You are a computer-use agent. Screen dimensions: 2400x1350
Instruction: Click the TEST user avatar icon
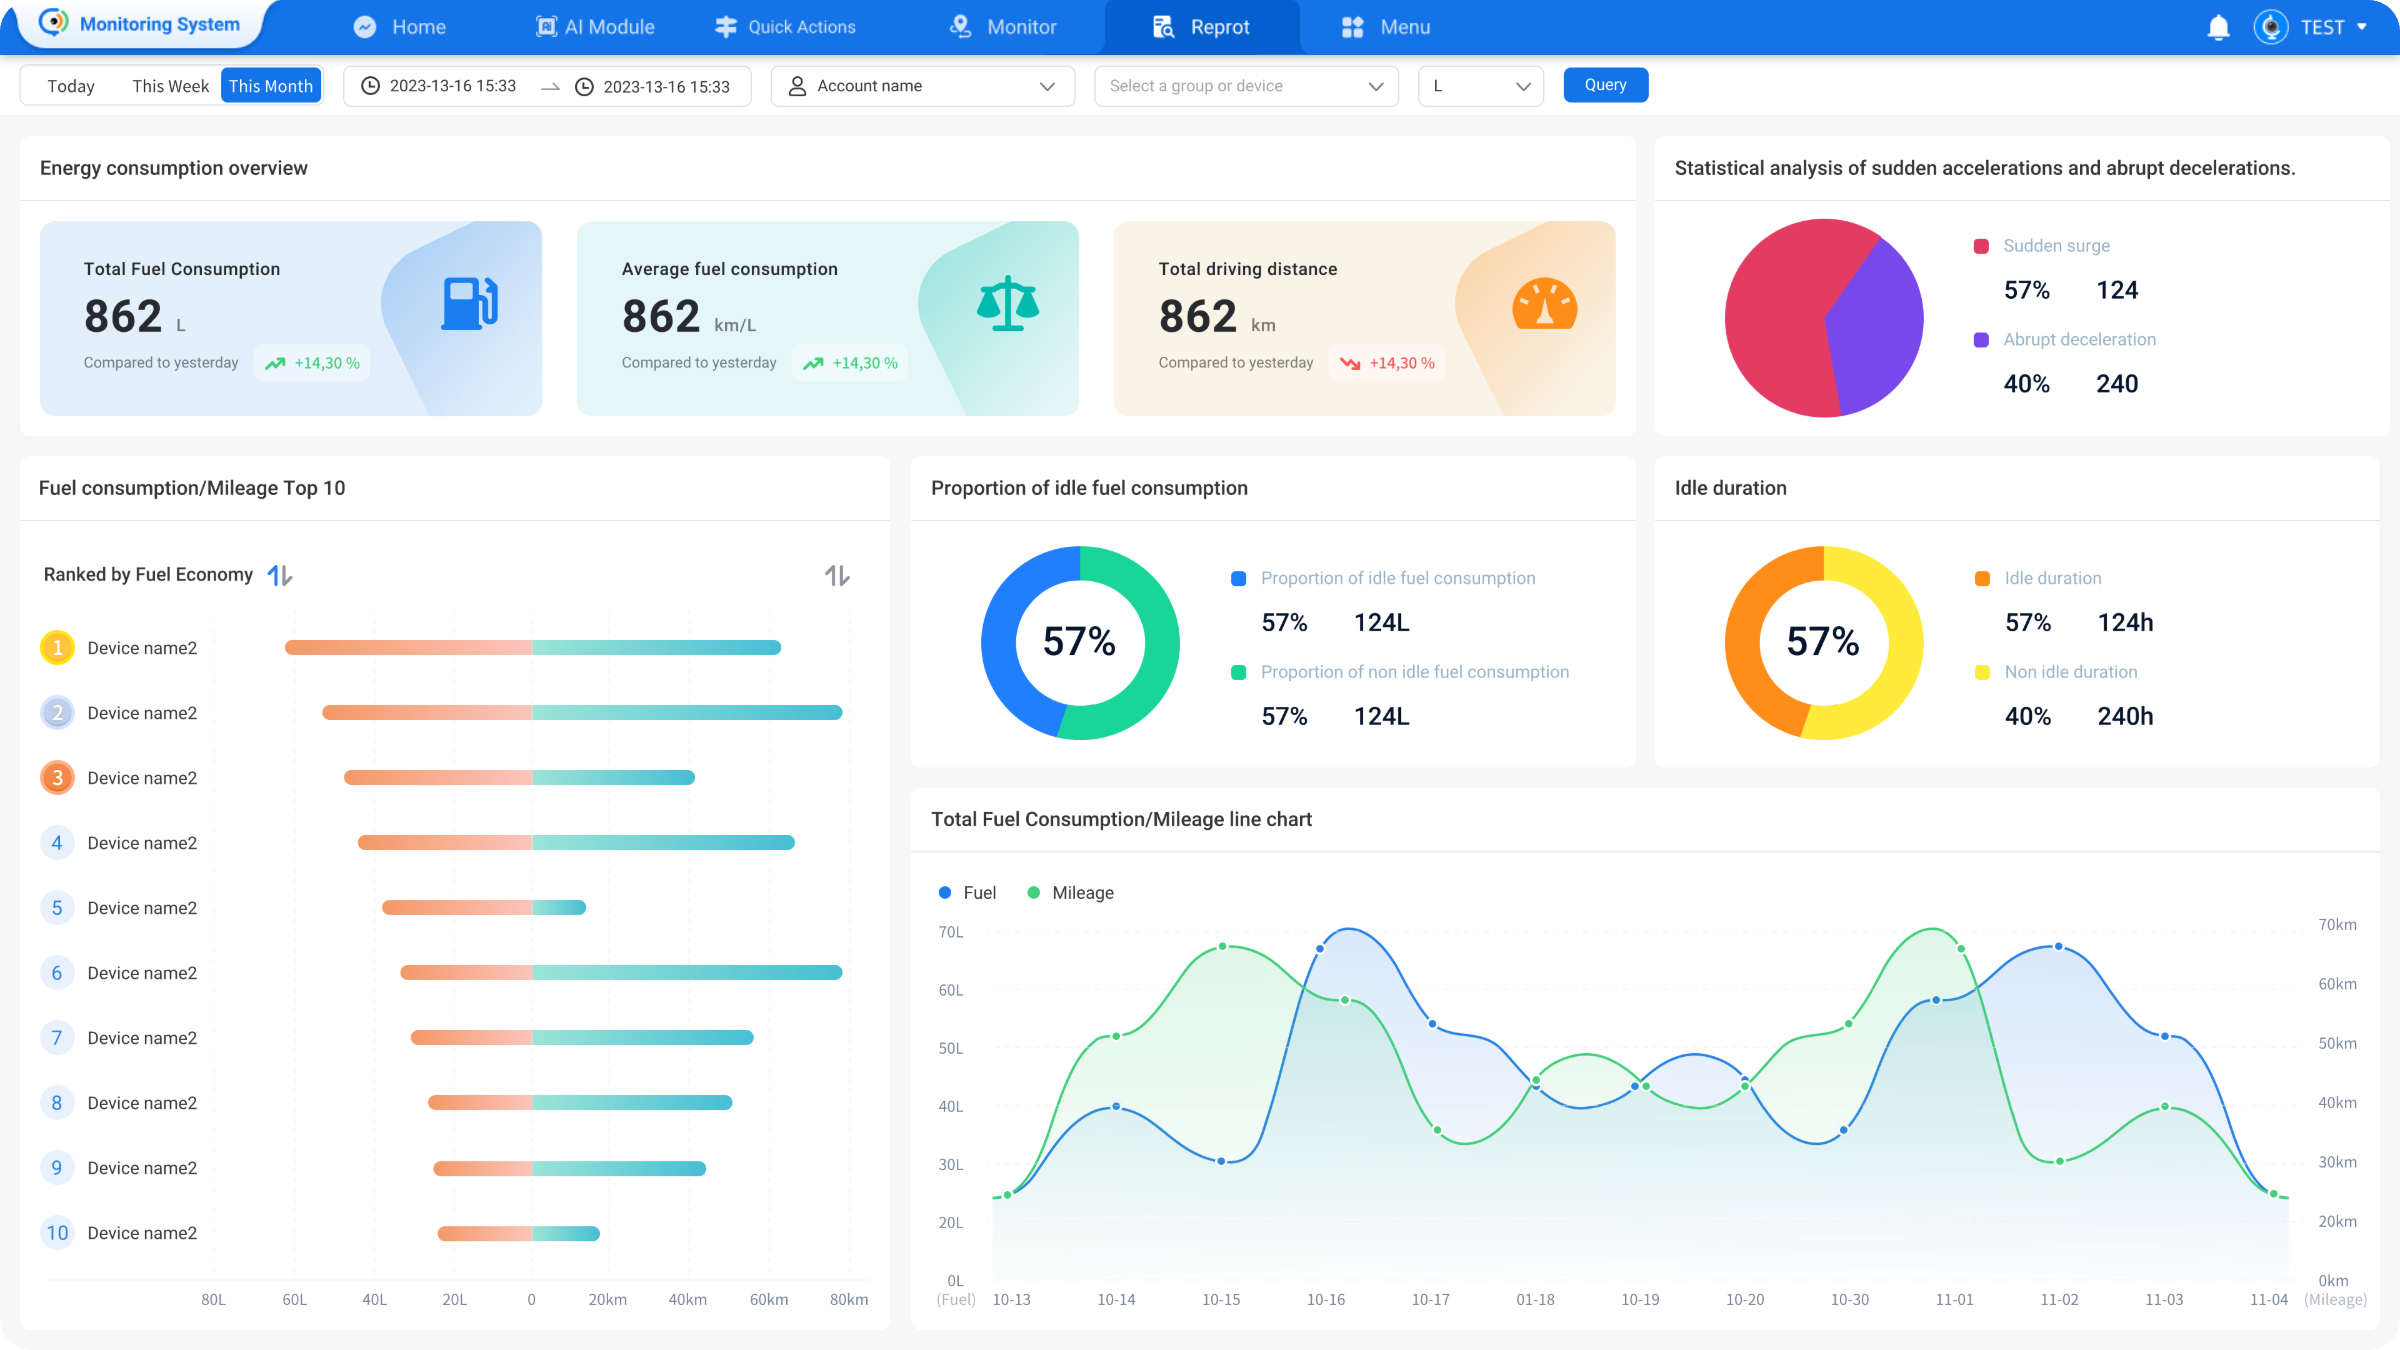click(x=2270, y=27)
